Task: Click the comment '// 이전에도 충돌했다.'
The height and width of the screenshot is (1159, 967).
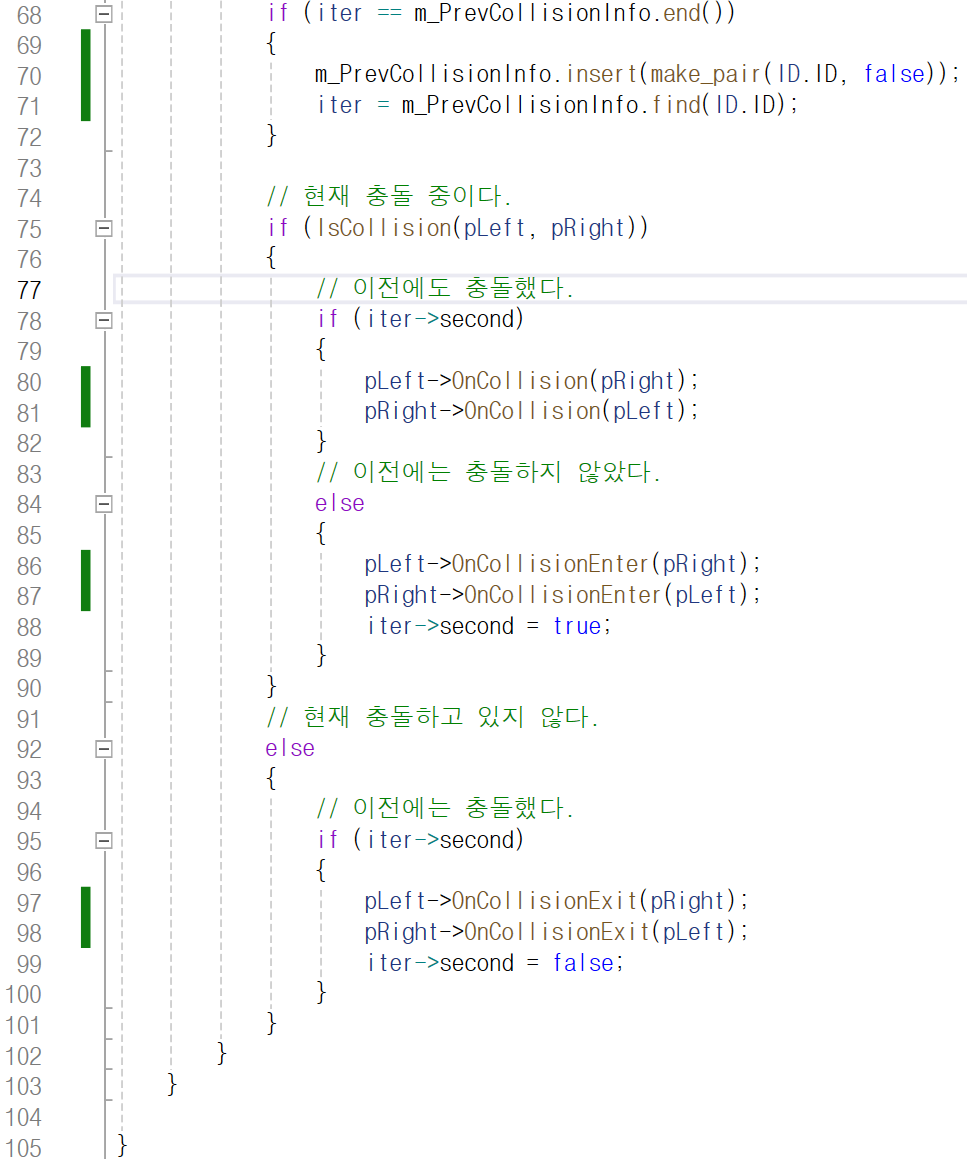Action: coord(445,288)
